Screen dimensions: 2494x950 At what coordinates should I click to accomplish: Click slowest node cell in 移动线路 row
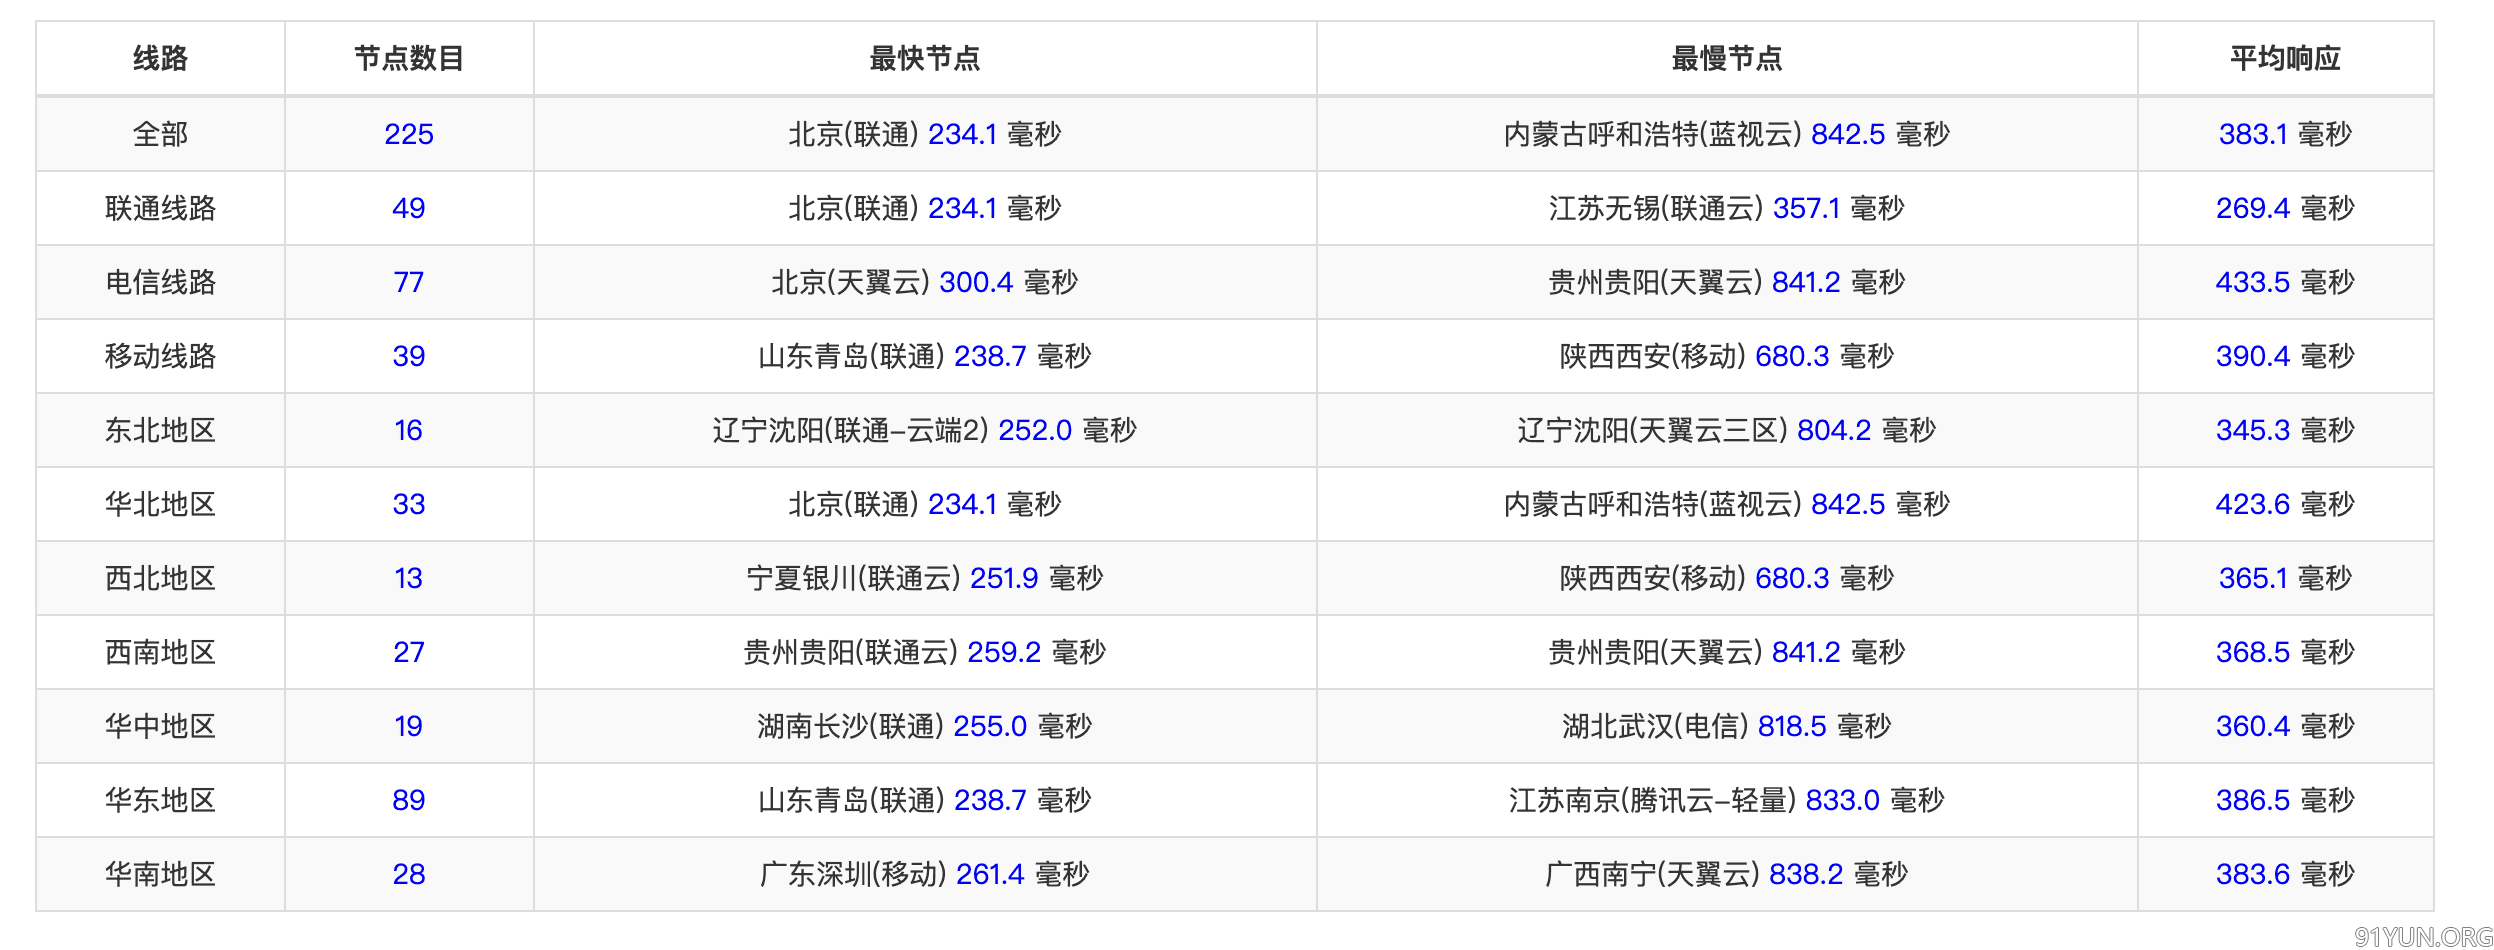(x=1727, y=356)
